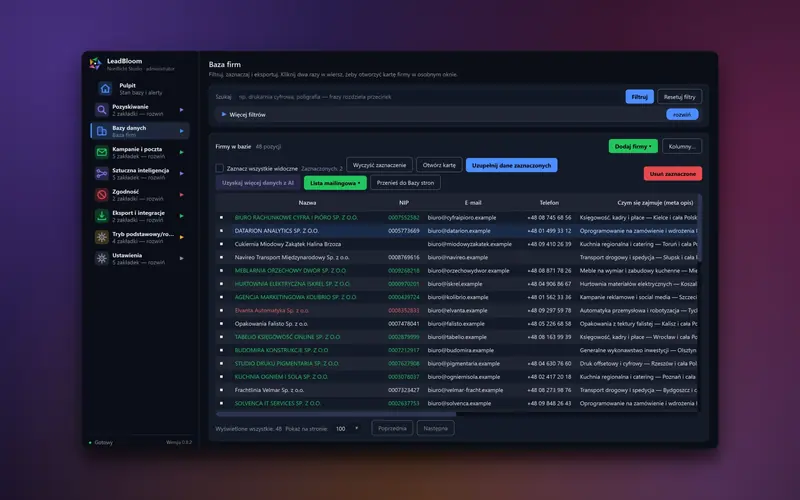Open the Dodaj firmy dropdown
This screenshot has height=500, width=800.
(633, 146)
